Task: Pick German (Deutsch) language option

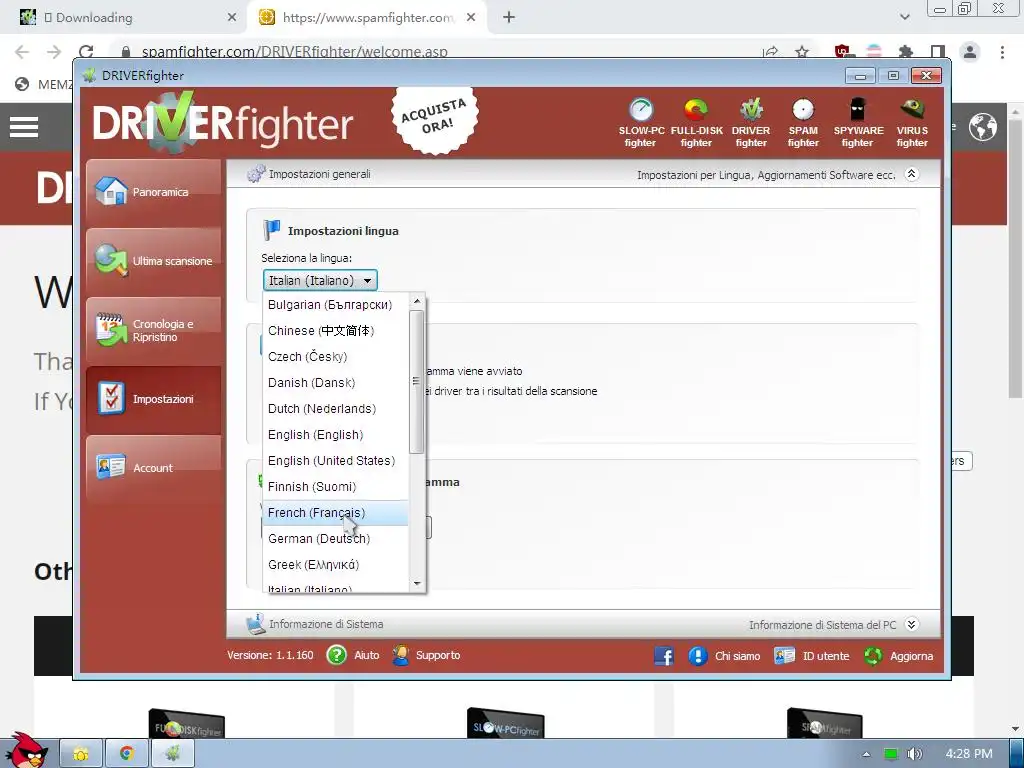Action: [335, 539]
